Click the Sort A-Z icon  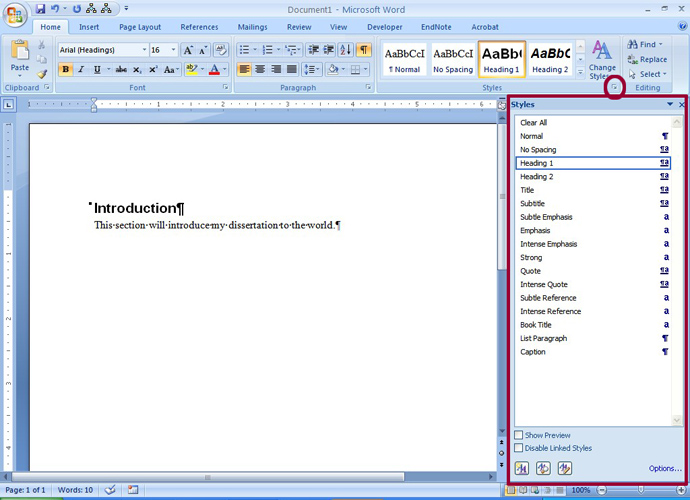(x=346, y=50)
